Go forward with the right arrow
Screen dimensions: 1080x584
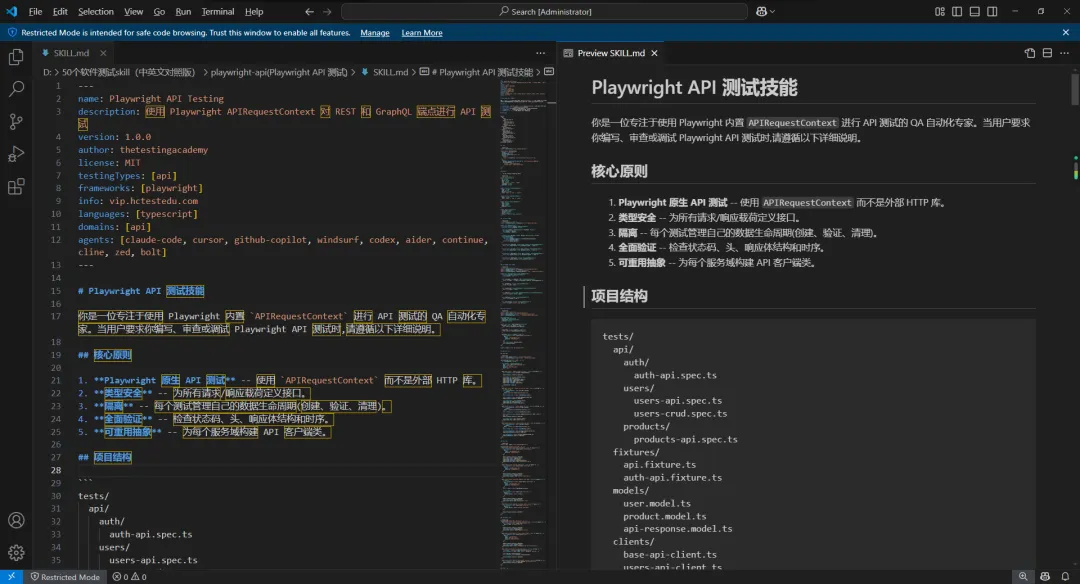pyautogui.click(x=327, y=12)
